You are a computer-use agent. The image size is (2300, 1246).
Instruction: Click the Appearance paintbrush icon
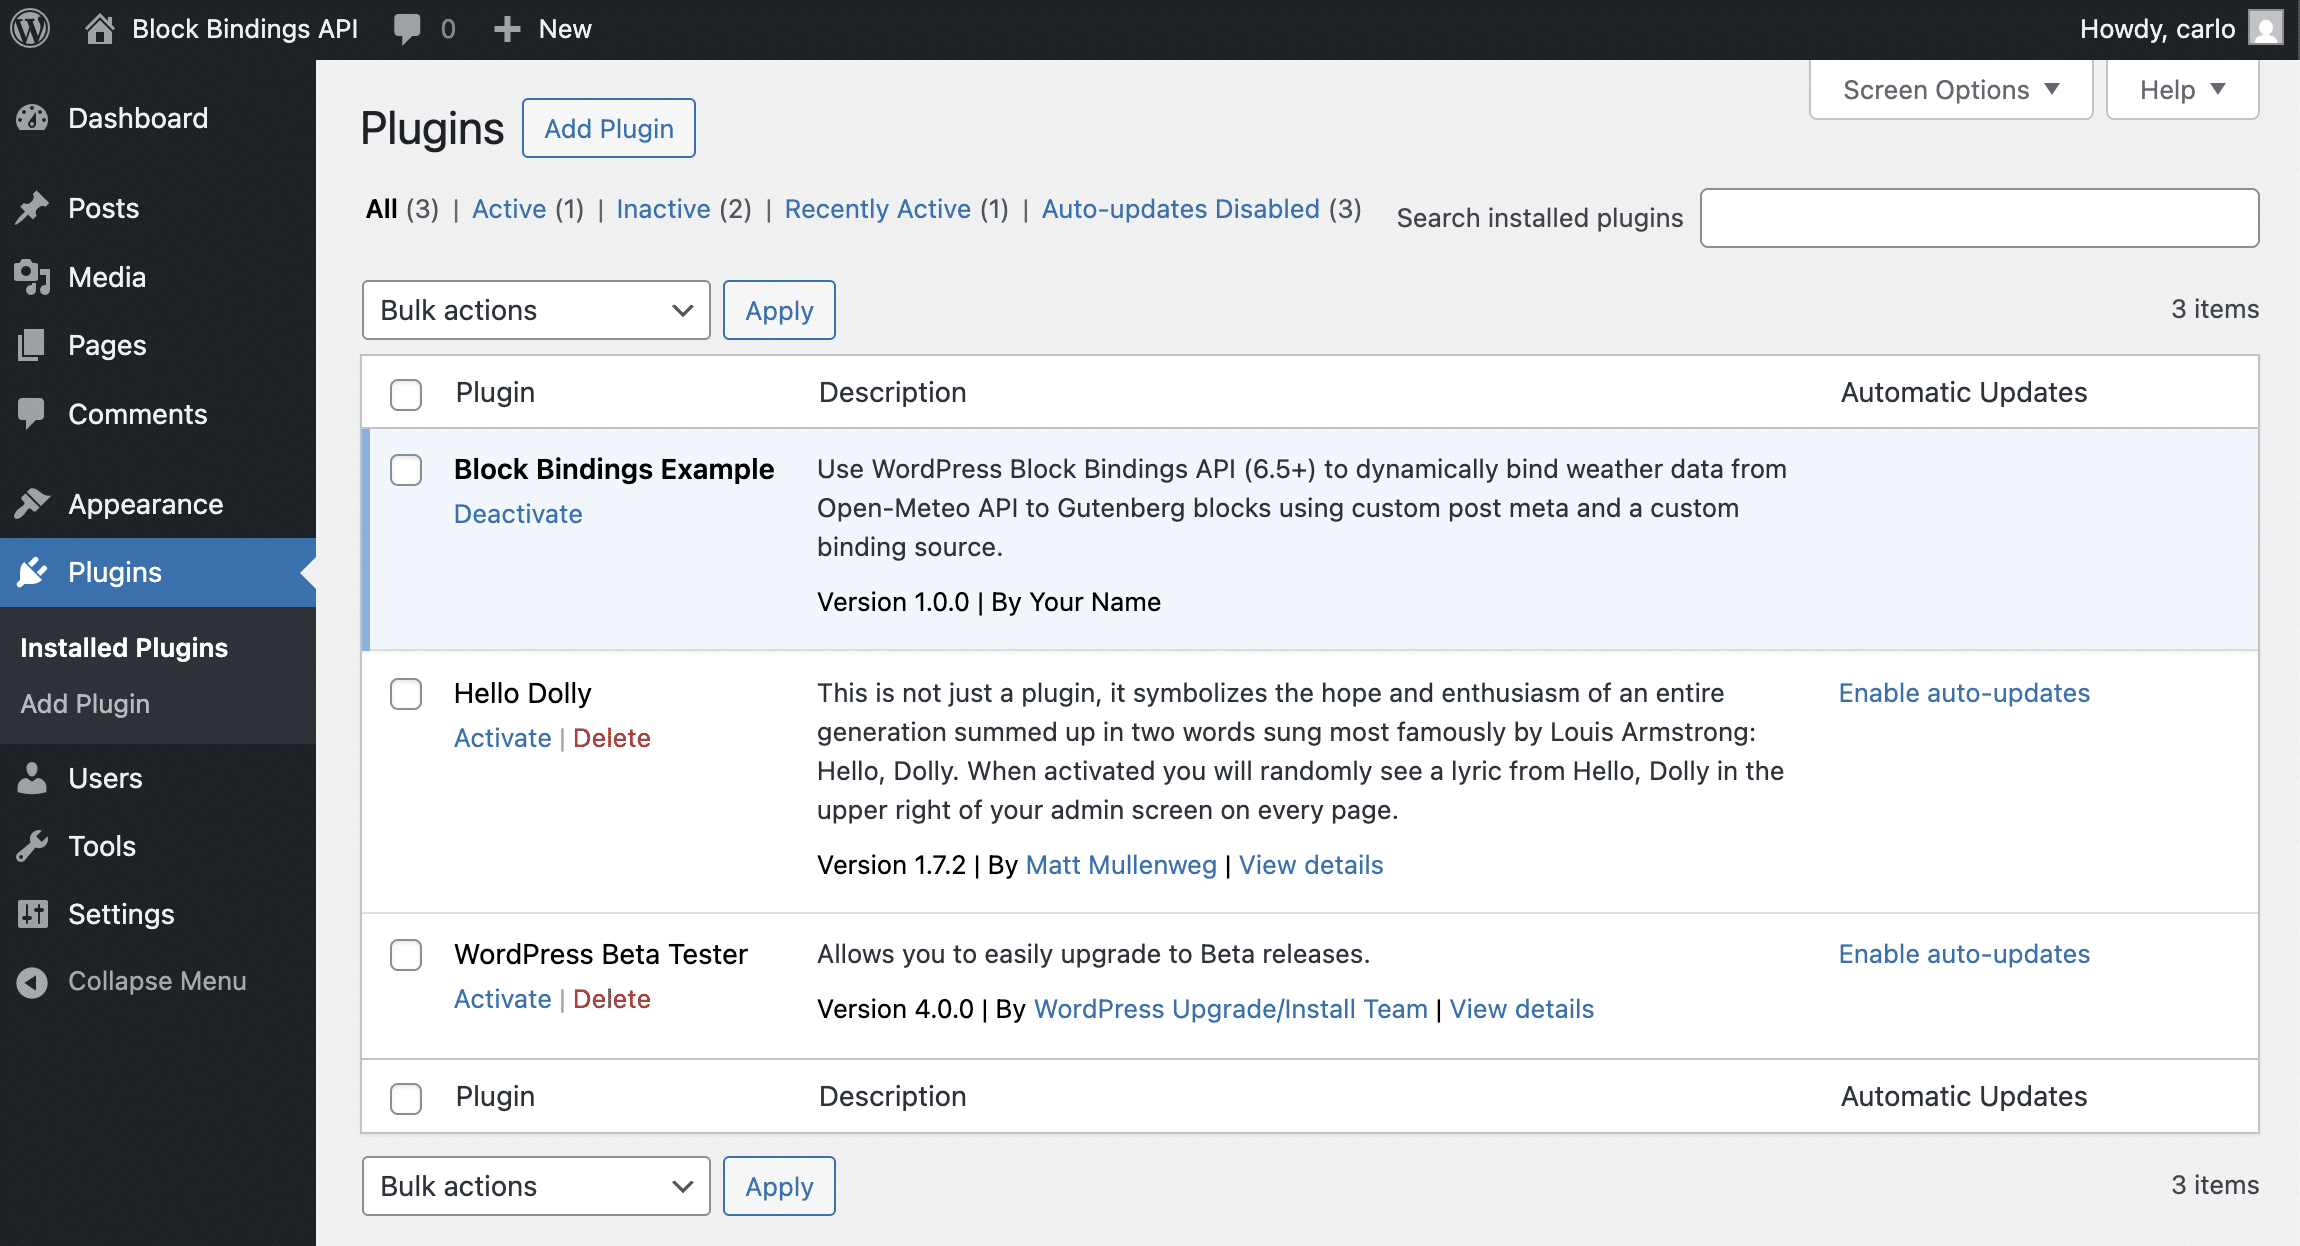tap(33, 504)
